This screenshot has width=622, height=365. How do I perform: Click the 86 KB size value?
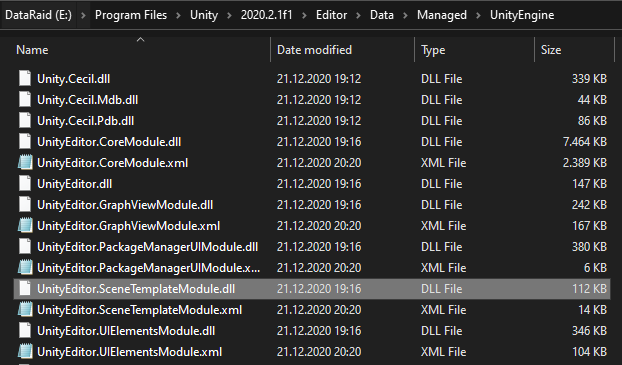[592, 121]
